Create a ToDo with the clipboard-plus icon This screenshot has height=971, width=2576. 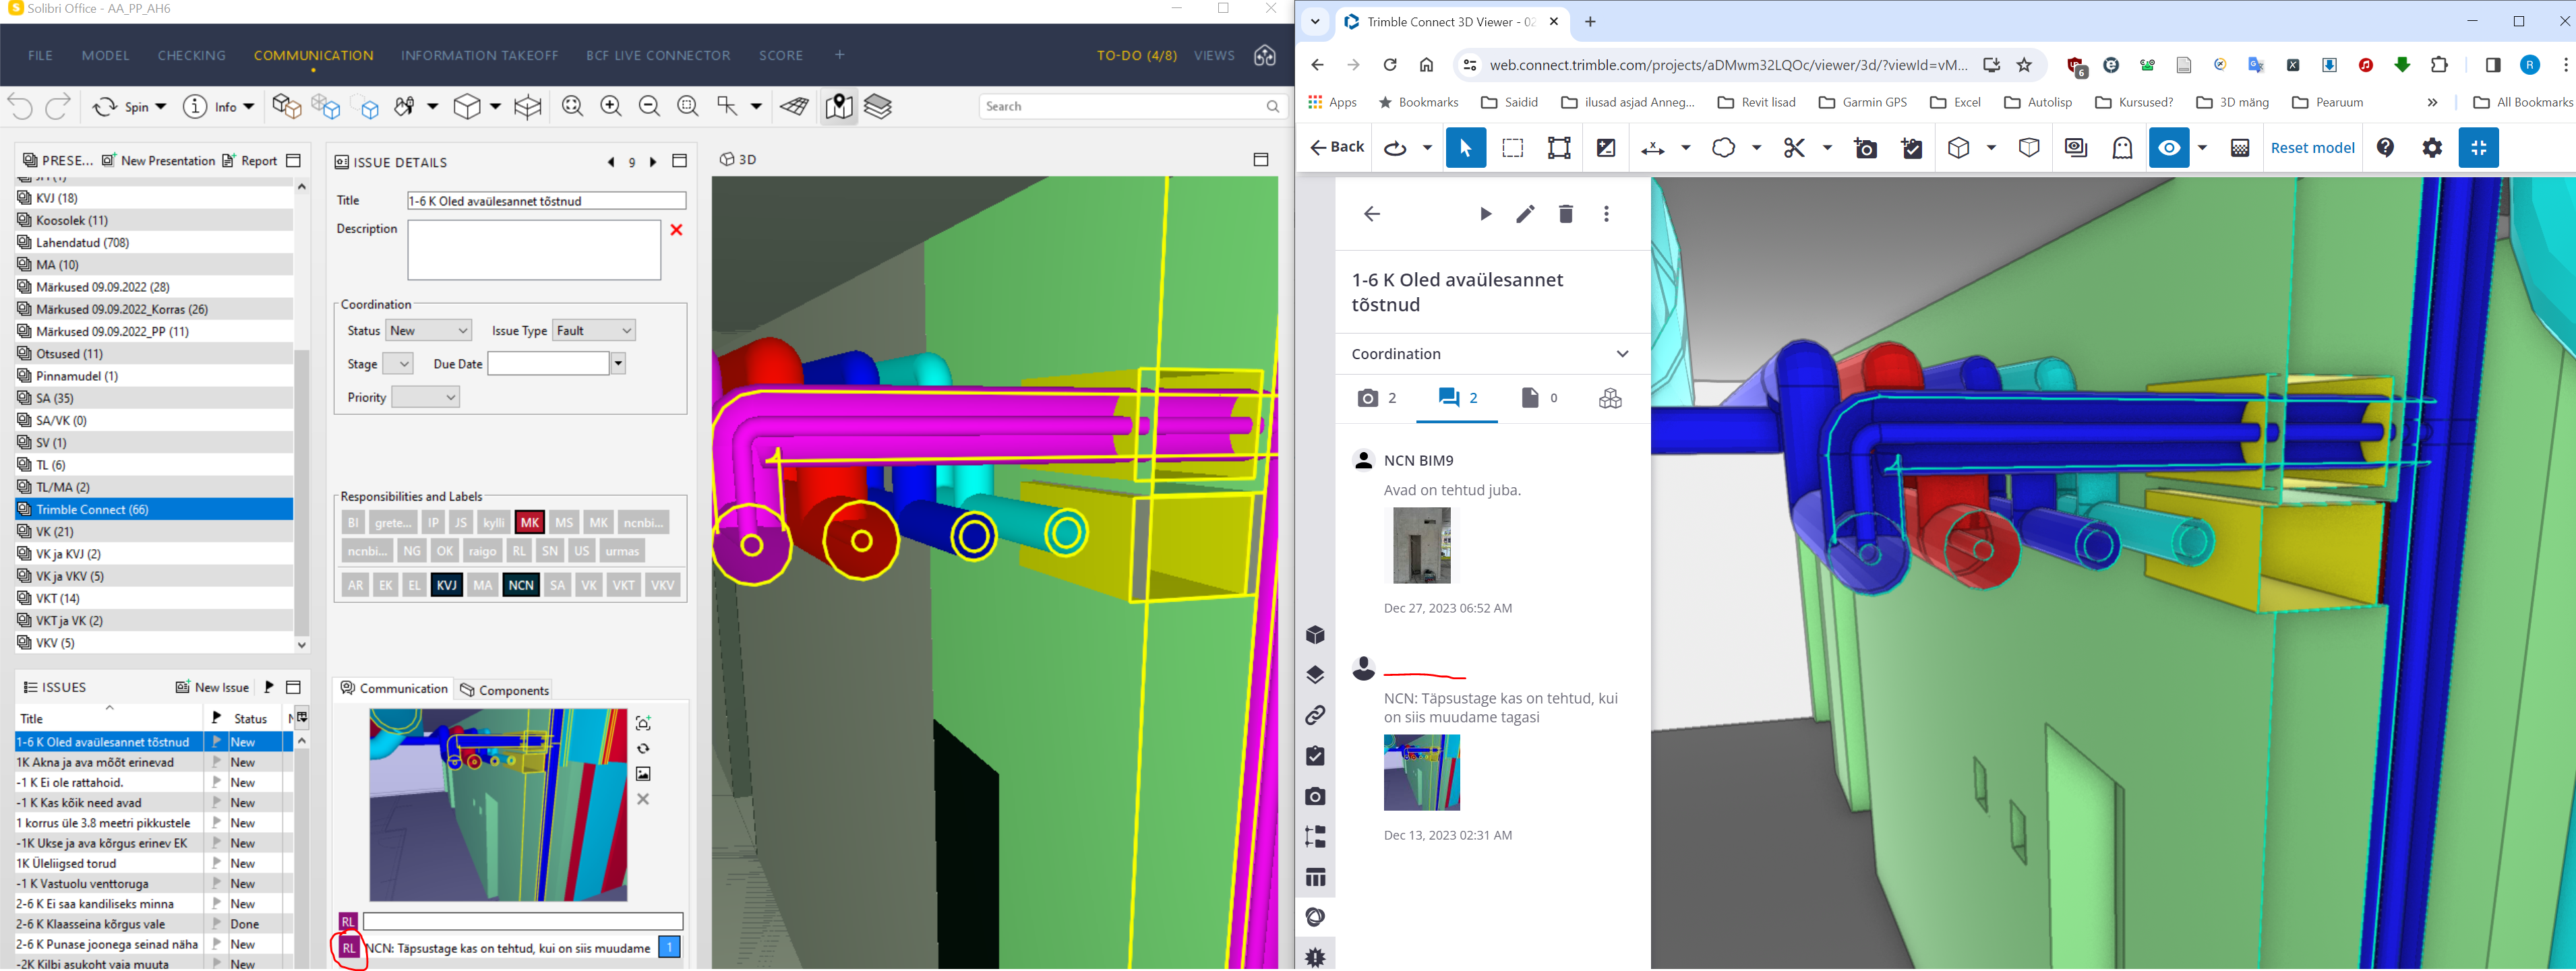(1912, 148)
